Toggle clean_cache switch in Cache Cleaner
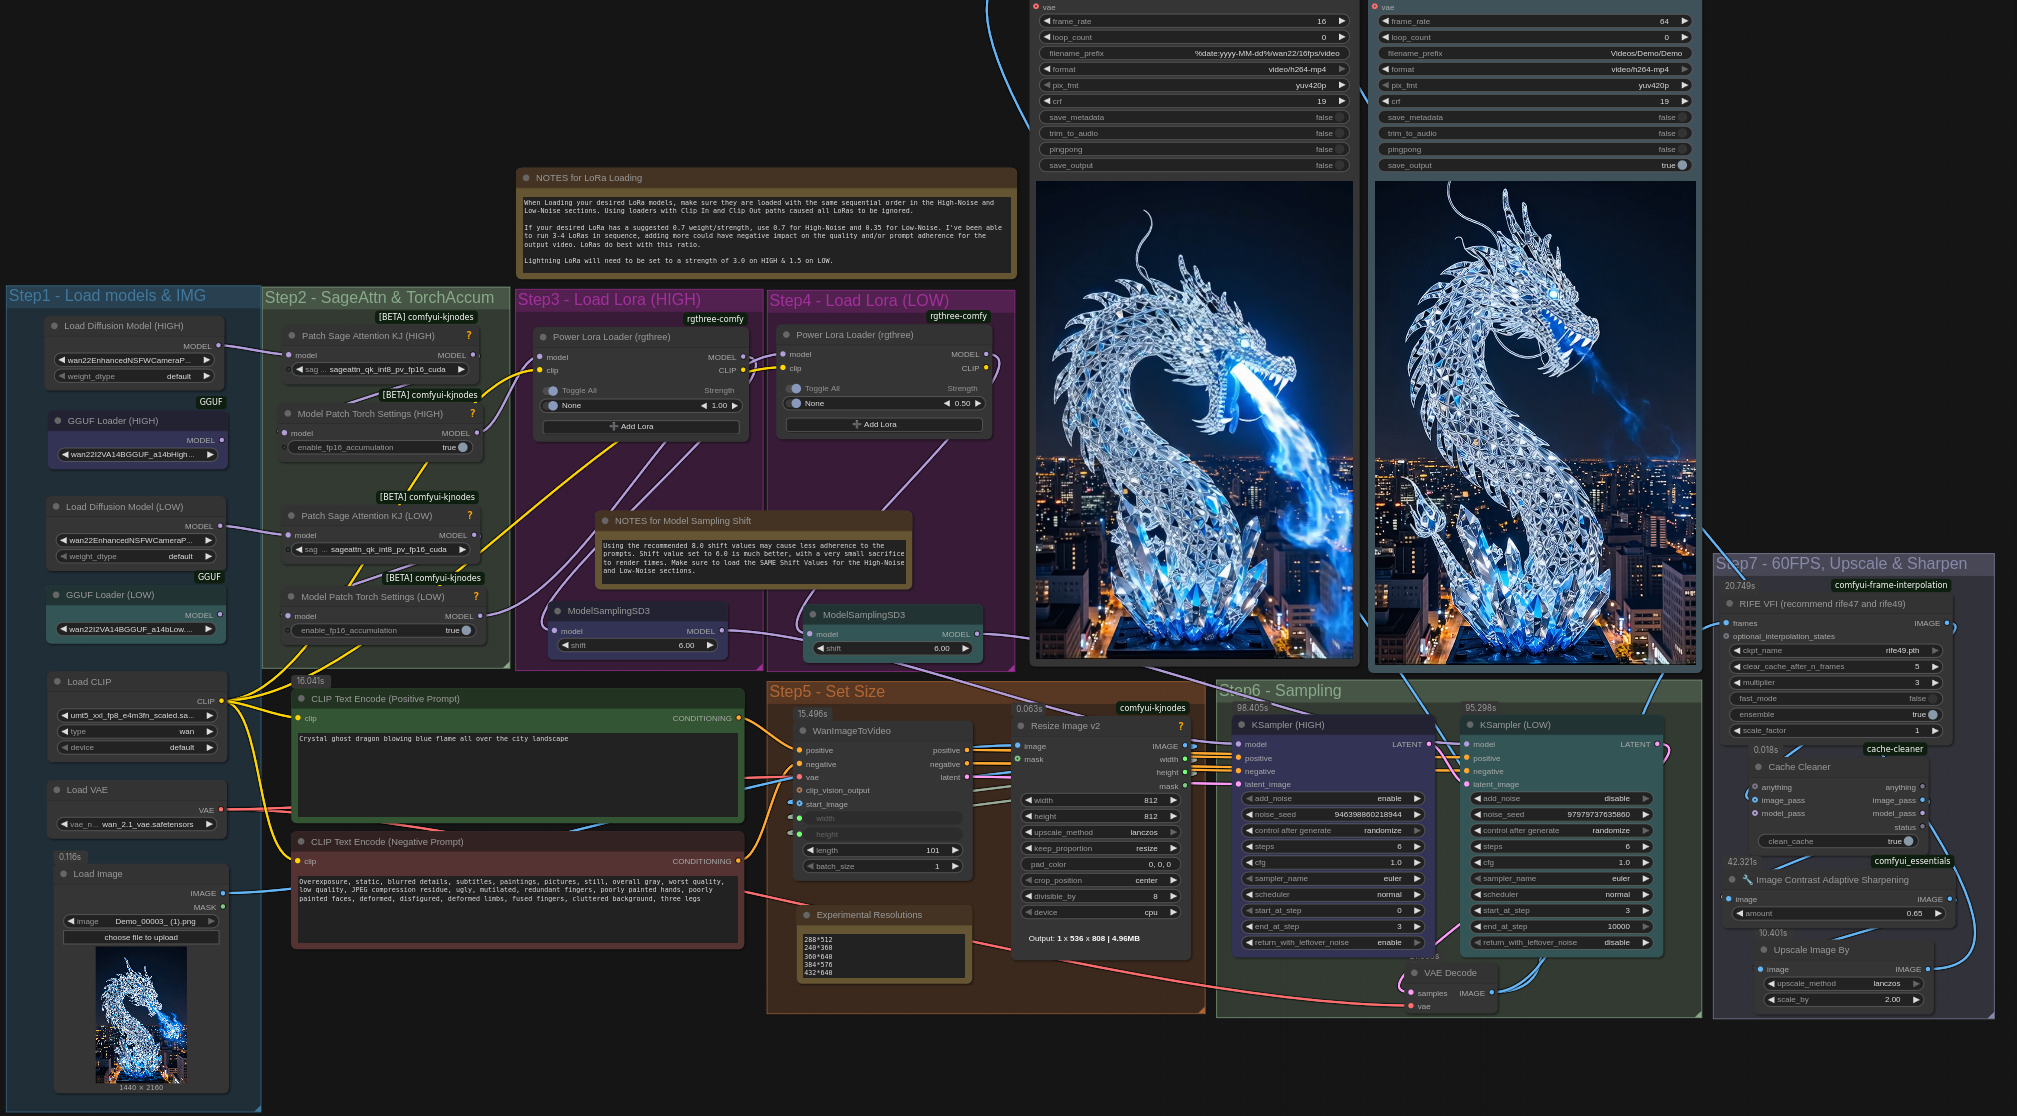This screenshot has width=2017, height=1116. click(1908, 841)
